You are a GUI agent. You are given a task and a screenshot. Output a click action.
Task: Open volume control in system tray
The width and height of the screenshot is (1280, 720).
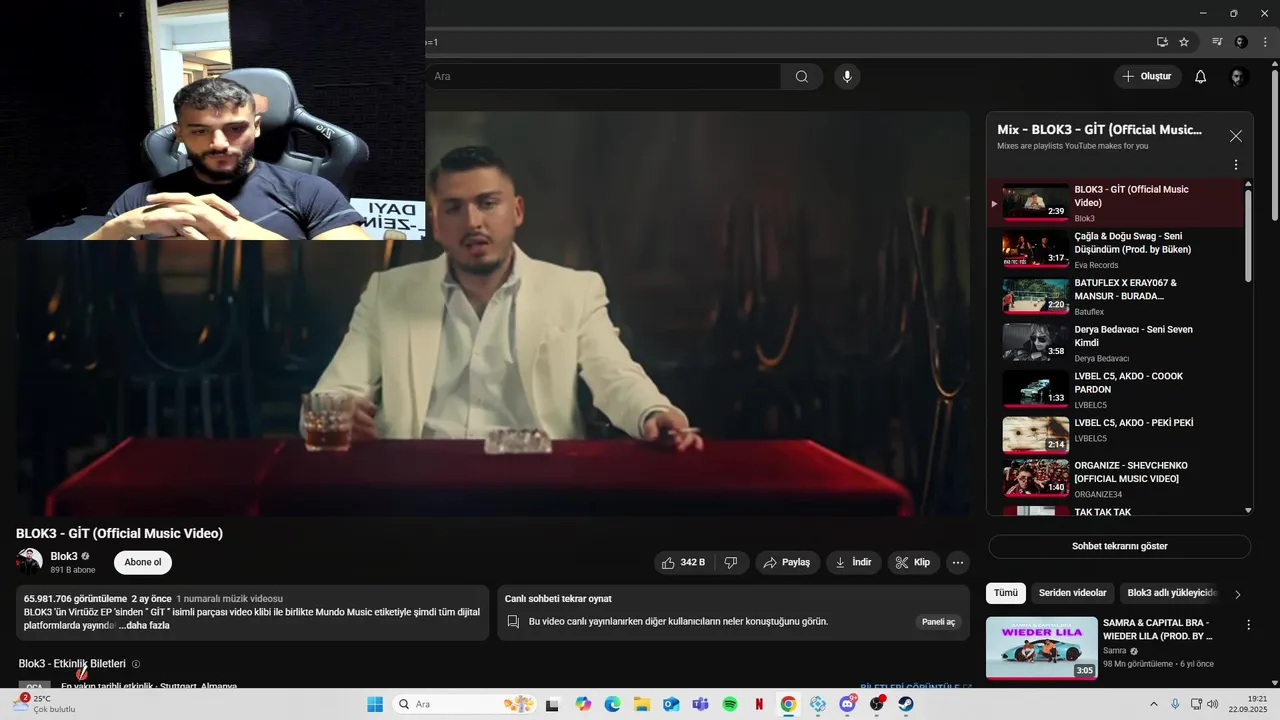coord(1213,704)
